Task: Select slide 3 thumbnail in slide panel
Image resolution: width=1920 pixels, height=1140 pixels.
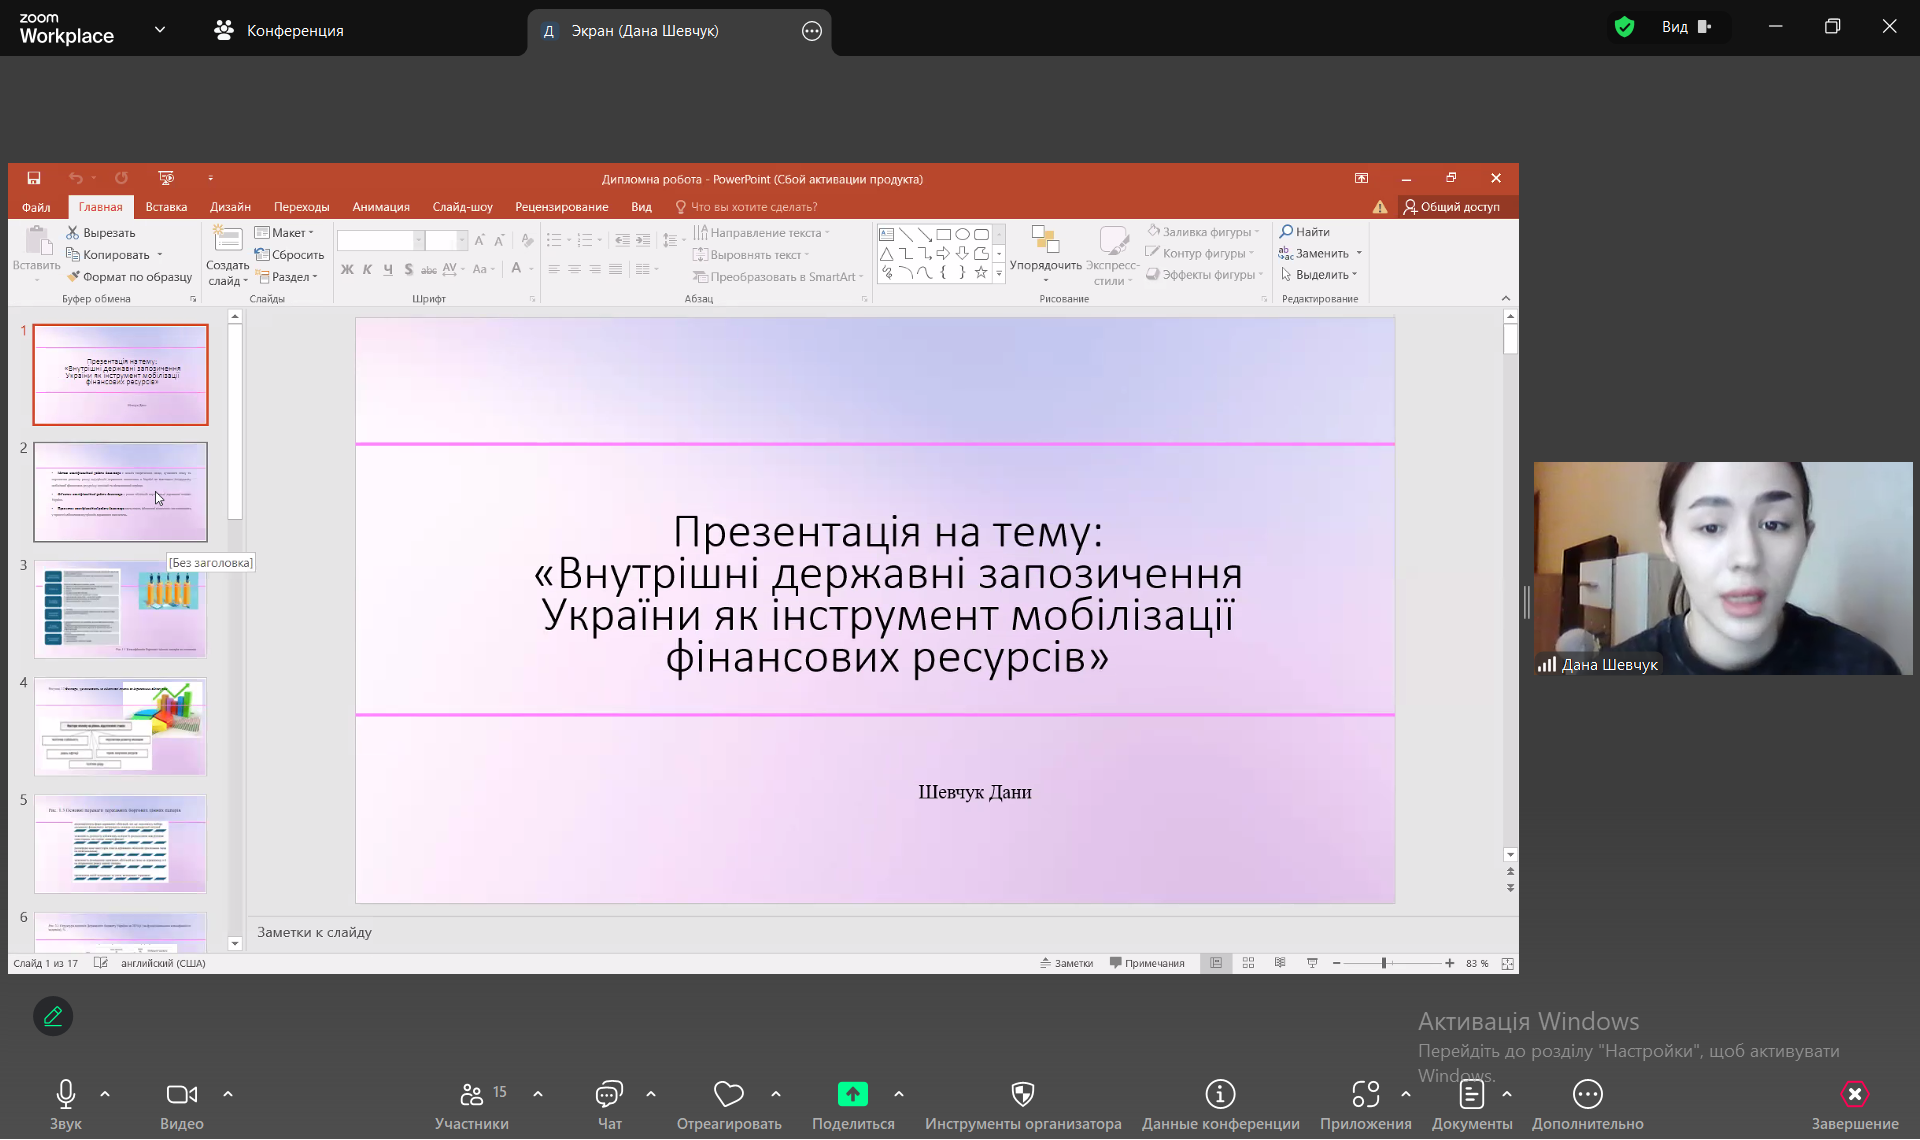Action: (120, 609)
